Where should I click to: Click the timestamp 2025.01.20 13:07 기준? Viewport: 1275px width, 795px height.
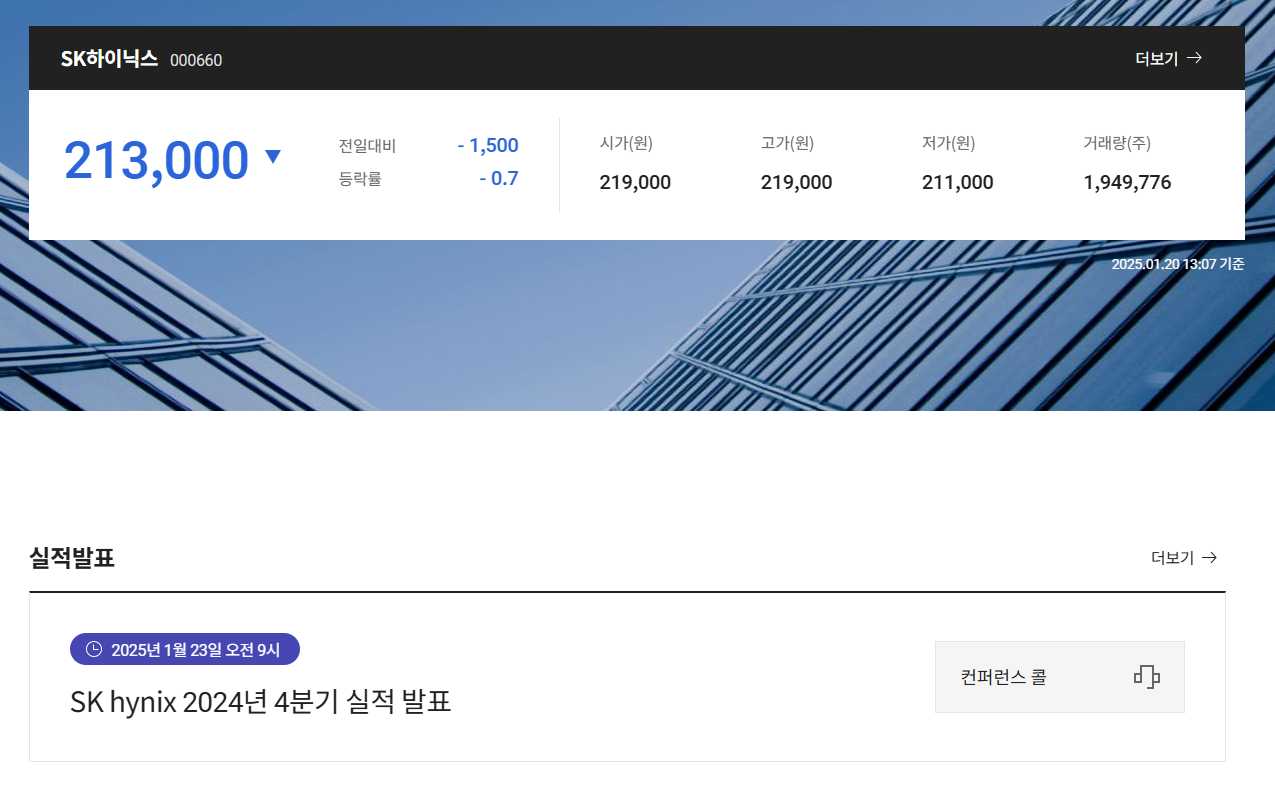pos(1178,264)
